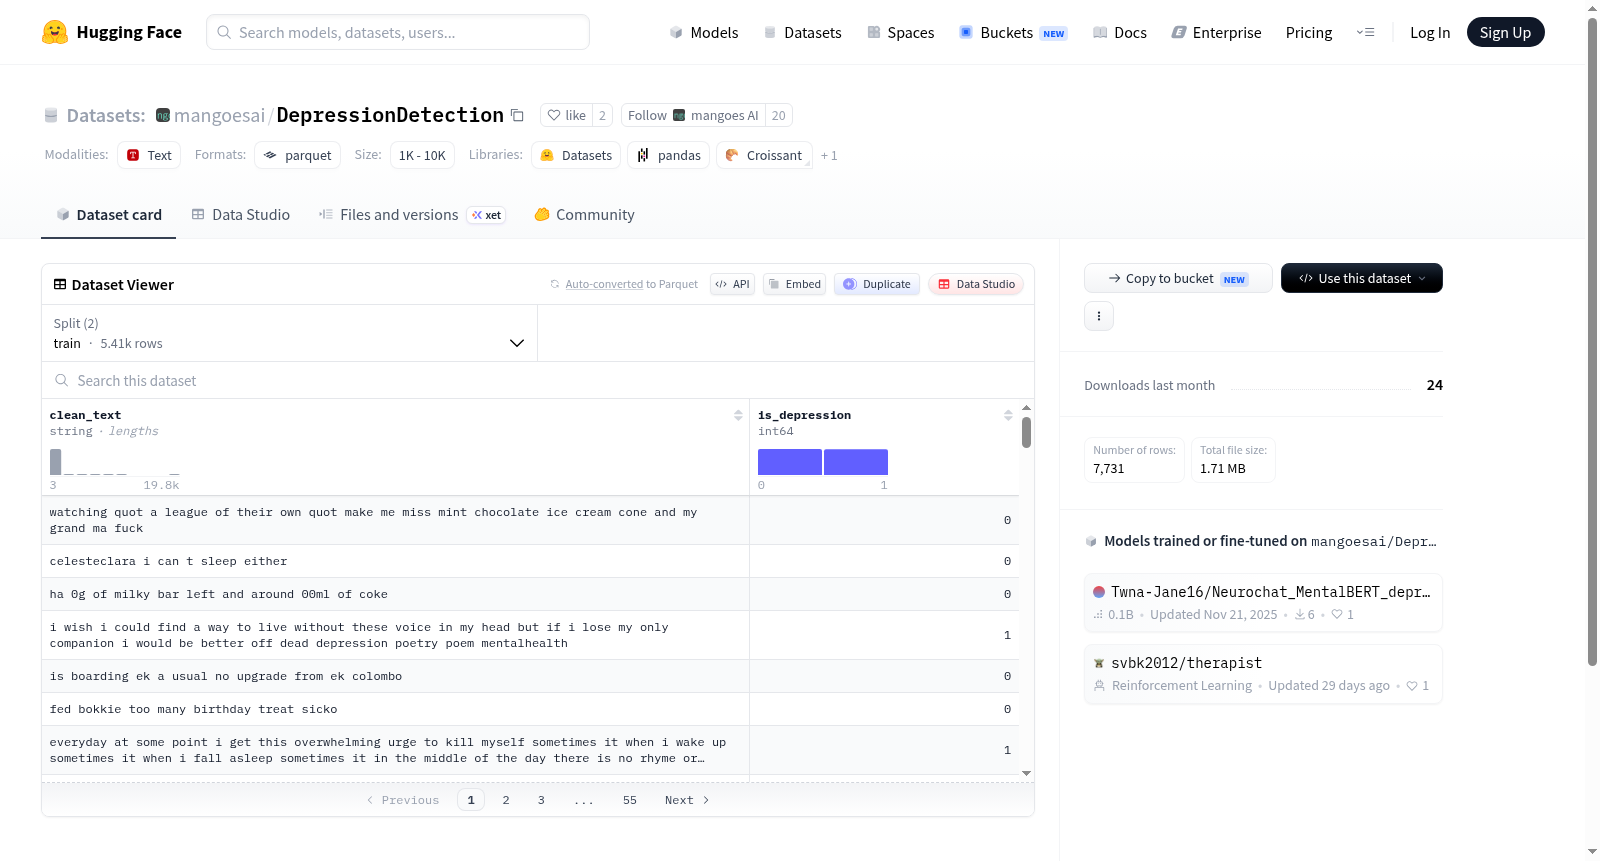Open the Models menu
This screenshot has width=1600, height=861.
[704, 32]
